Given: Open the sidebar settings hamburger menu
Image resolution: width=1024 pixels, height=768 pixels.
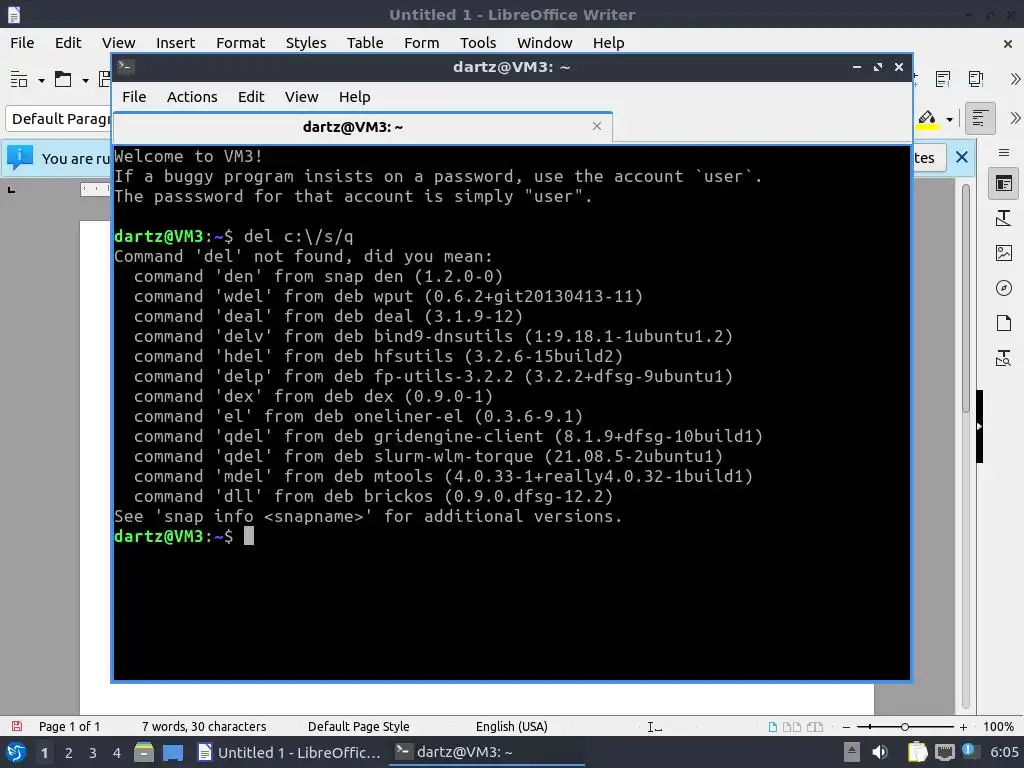Looking at the screenshot, I should click(x=1004, y=153).
